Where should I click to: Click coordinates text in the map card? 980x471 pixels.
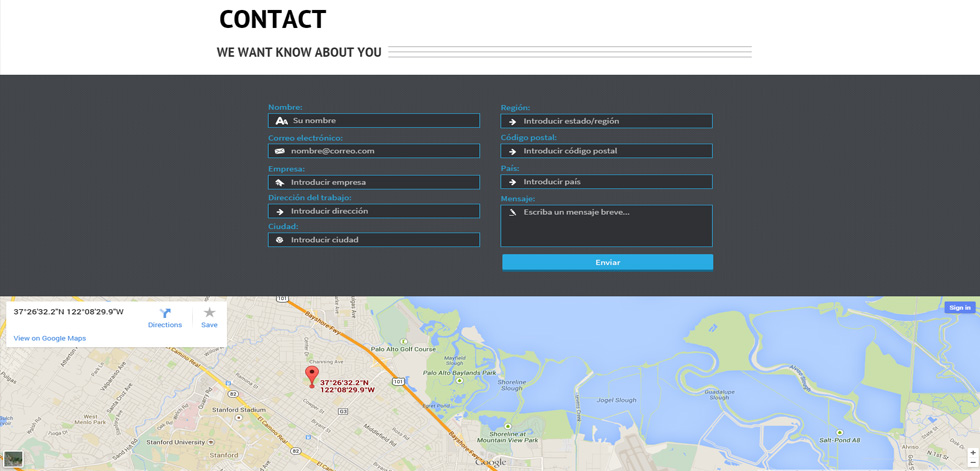[68, 312]
